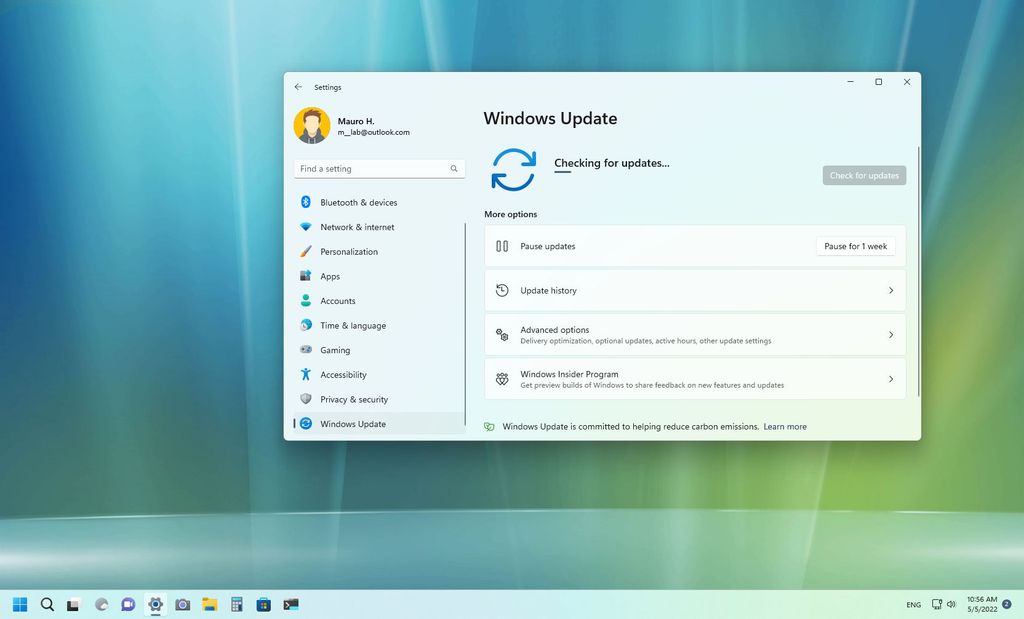Expand the Advanced options chevron
The width and height of the screenshot is (1024, 619).
pos(890,334)
